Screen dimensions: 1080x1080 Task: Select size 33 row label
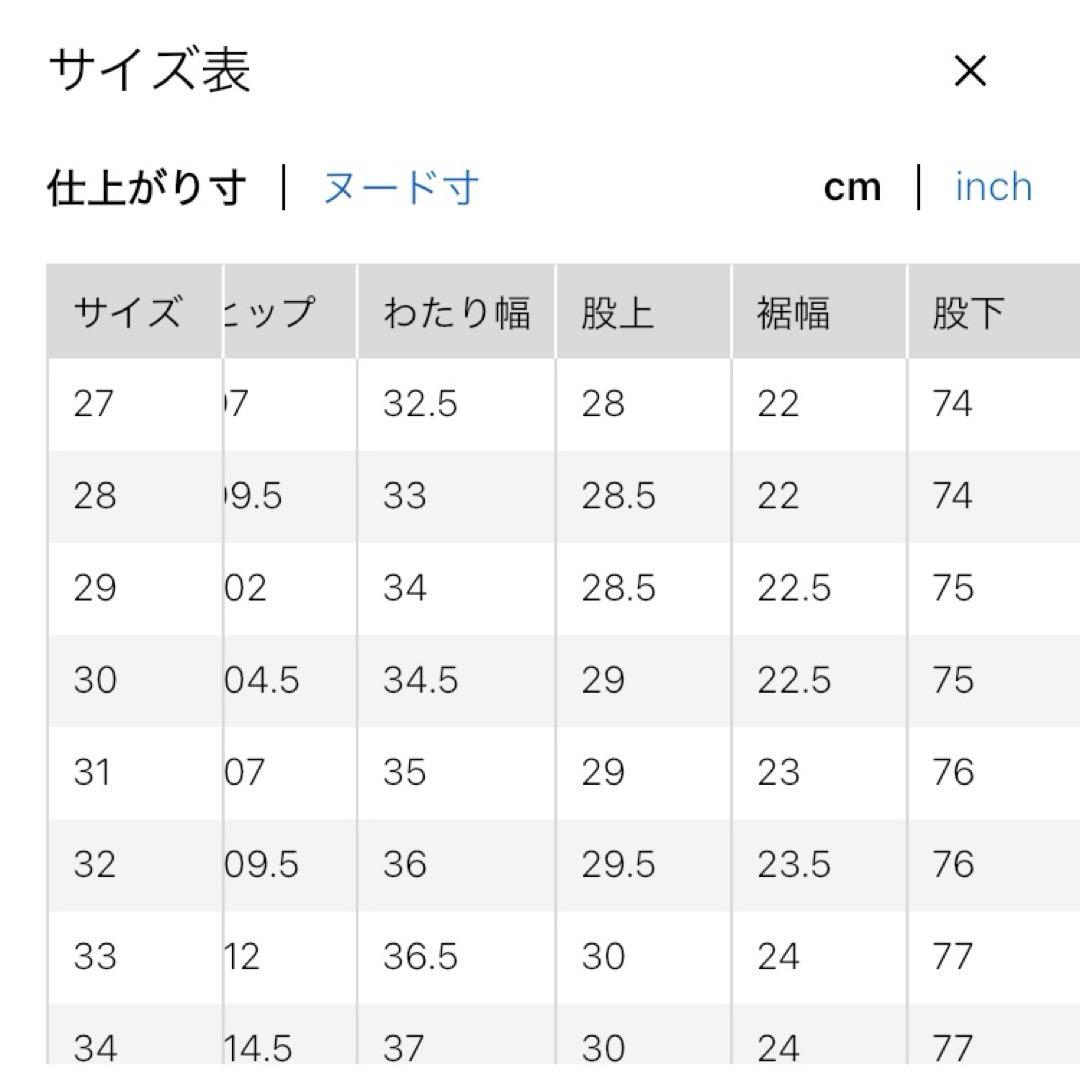94,957
